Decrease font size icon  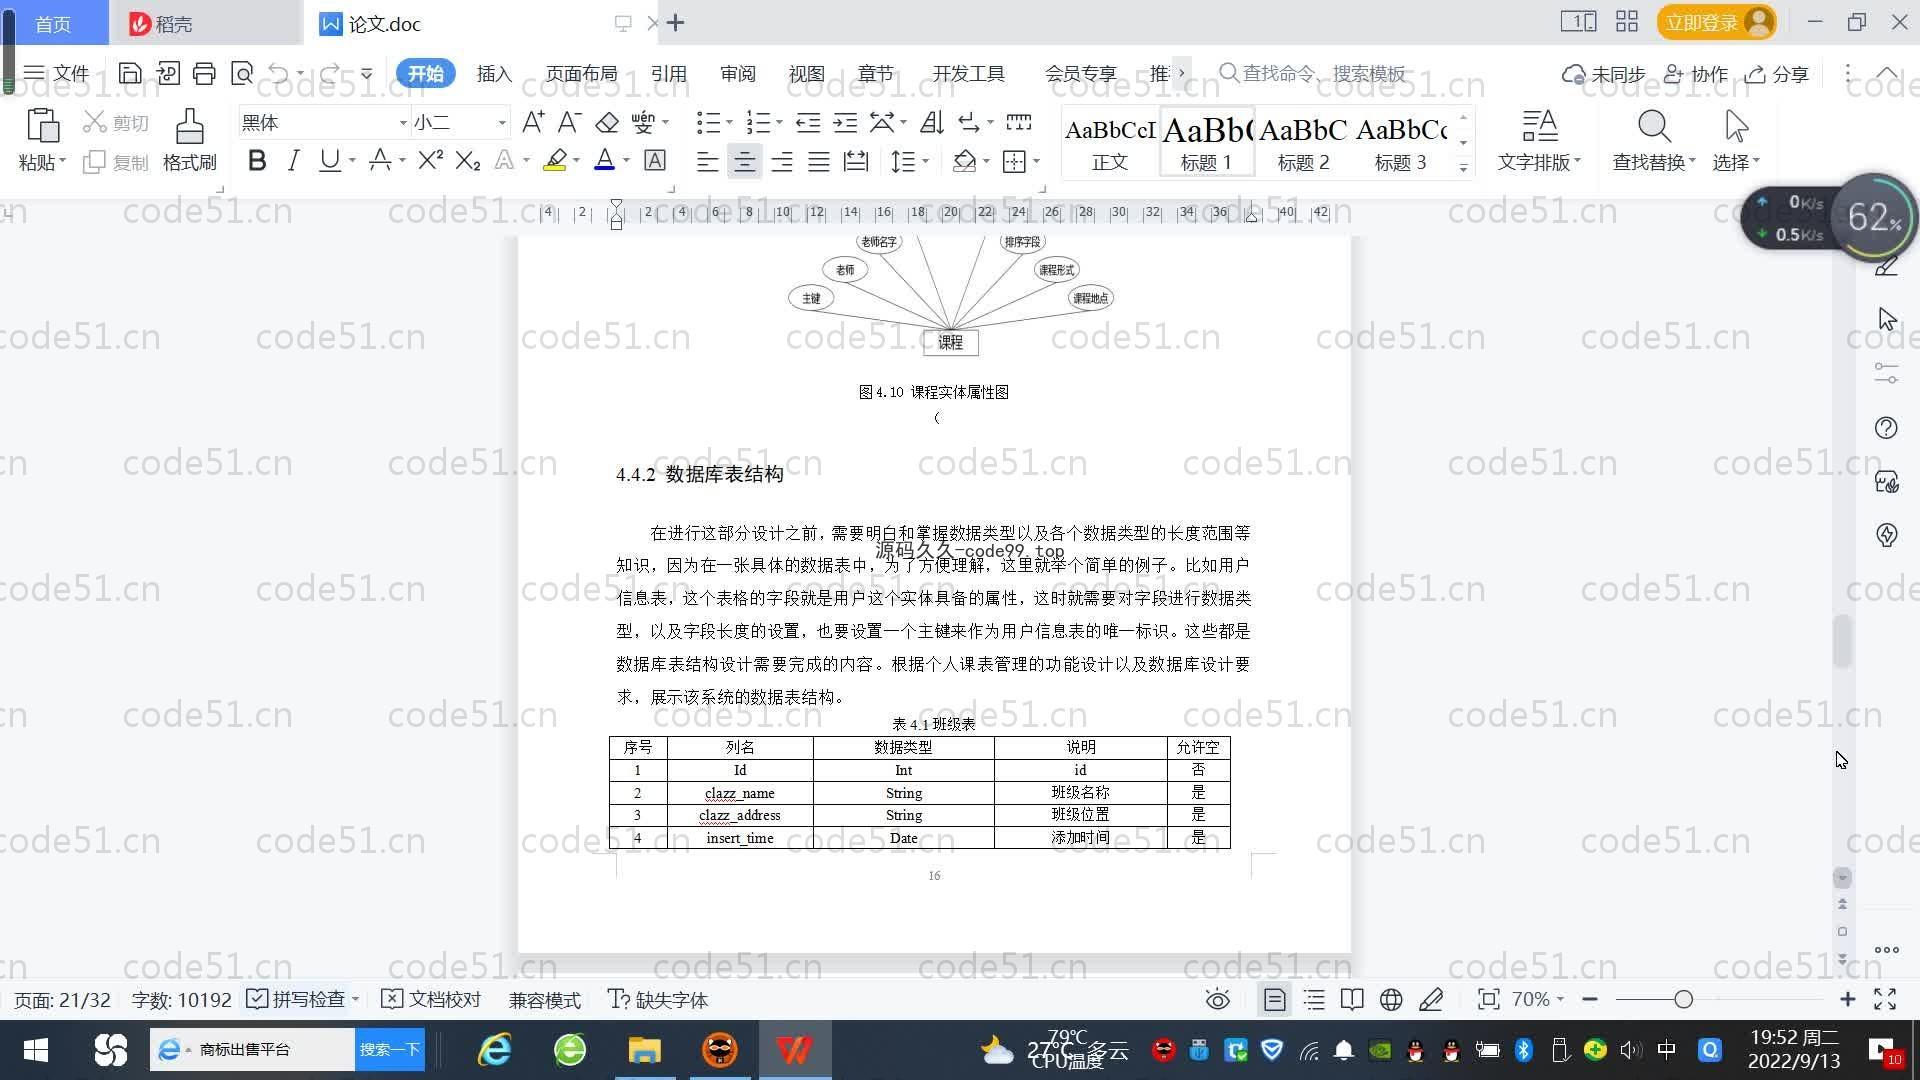coord(569,122)
